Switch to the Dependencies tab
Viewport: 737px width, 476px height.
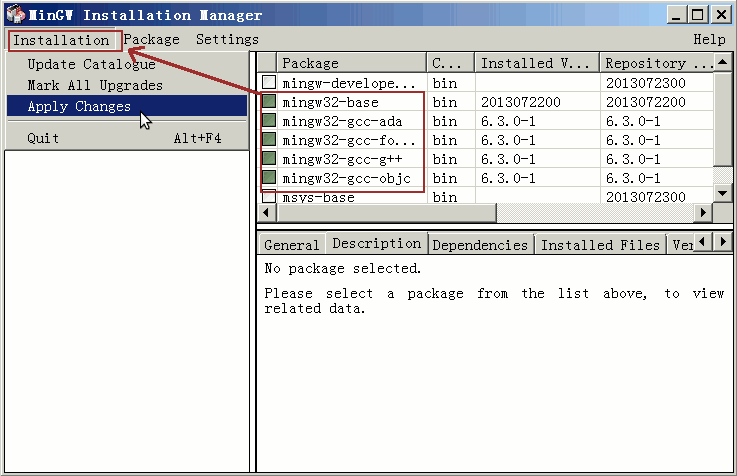pos(480,245)
